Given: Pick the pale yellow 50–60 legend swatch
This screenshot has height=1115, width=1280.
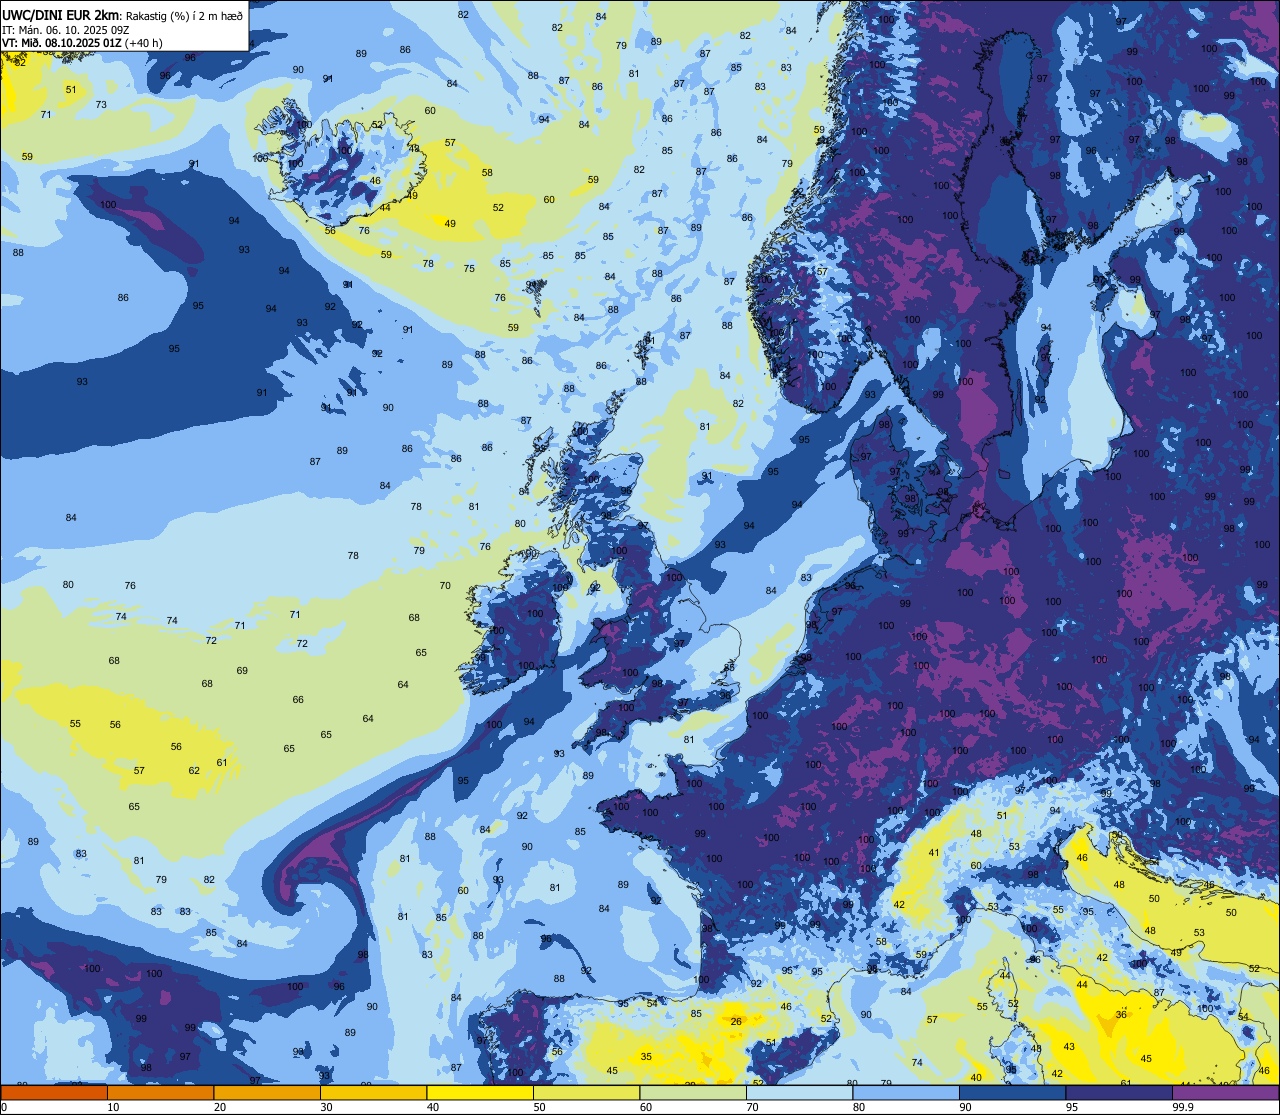Looking at the screenshot, I should 586,1092.
